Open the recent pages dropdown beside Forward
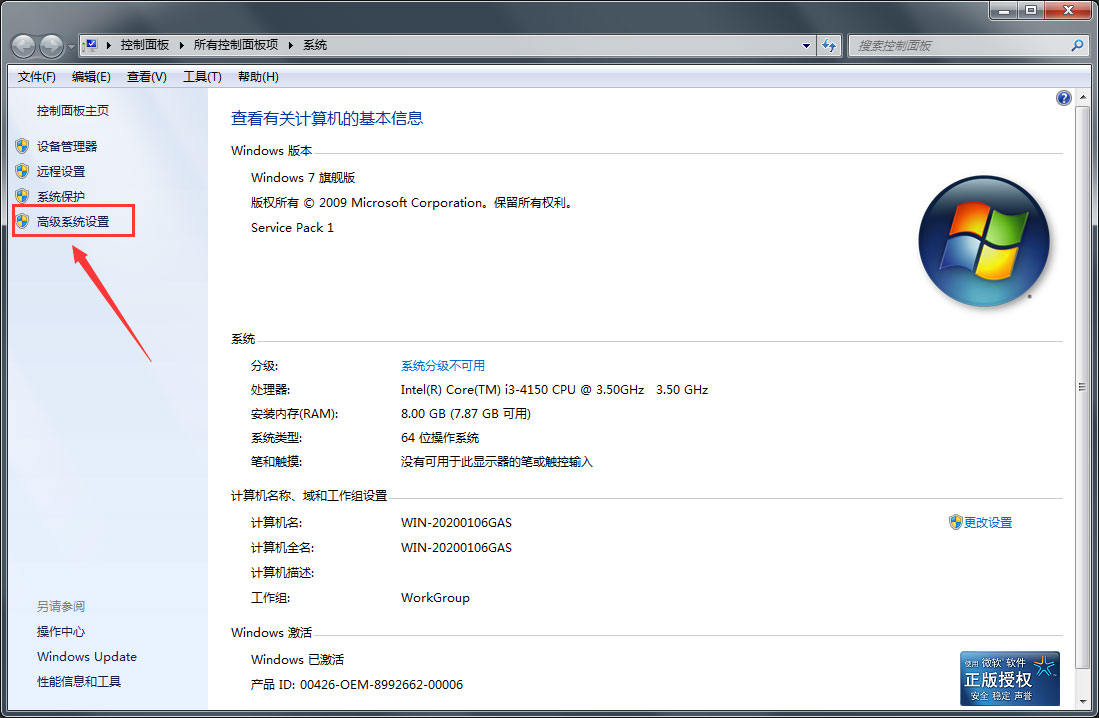The height and width of the screenshot is (718, 1099). 71,47
